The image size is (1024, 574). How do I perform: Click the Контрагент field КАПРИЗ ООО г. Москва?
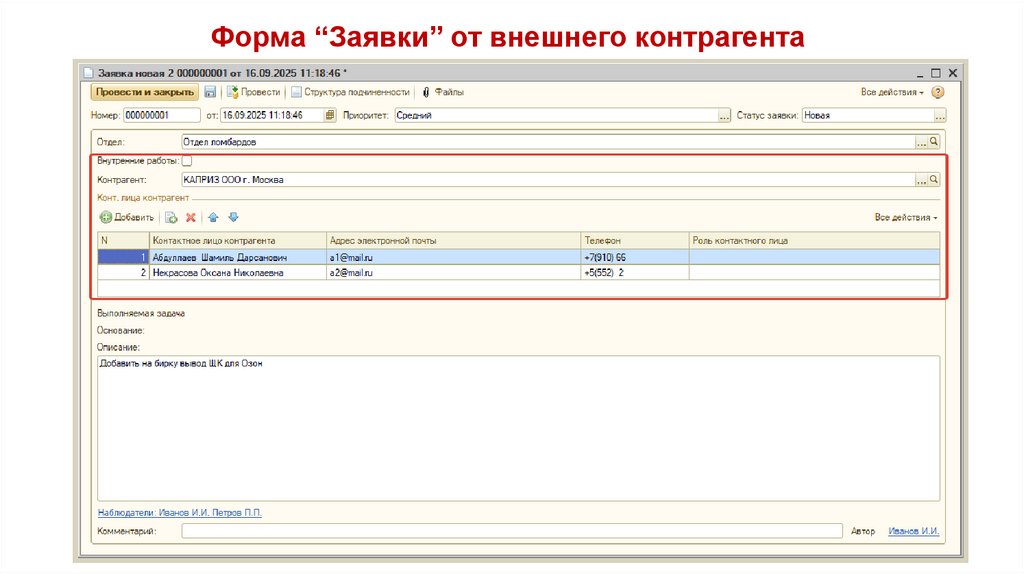548,180
